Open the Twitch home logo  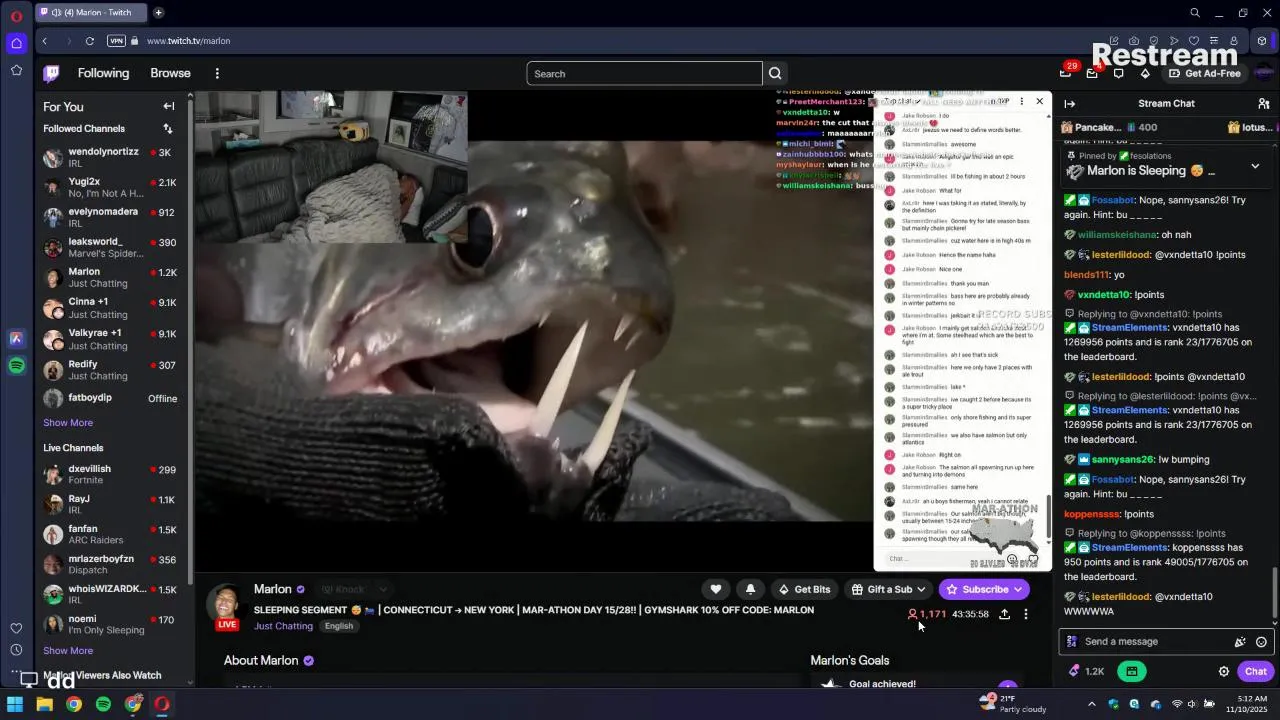pos(51,73)
